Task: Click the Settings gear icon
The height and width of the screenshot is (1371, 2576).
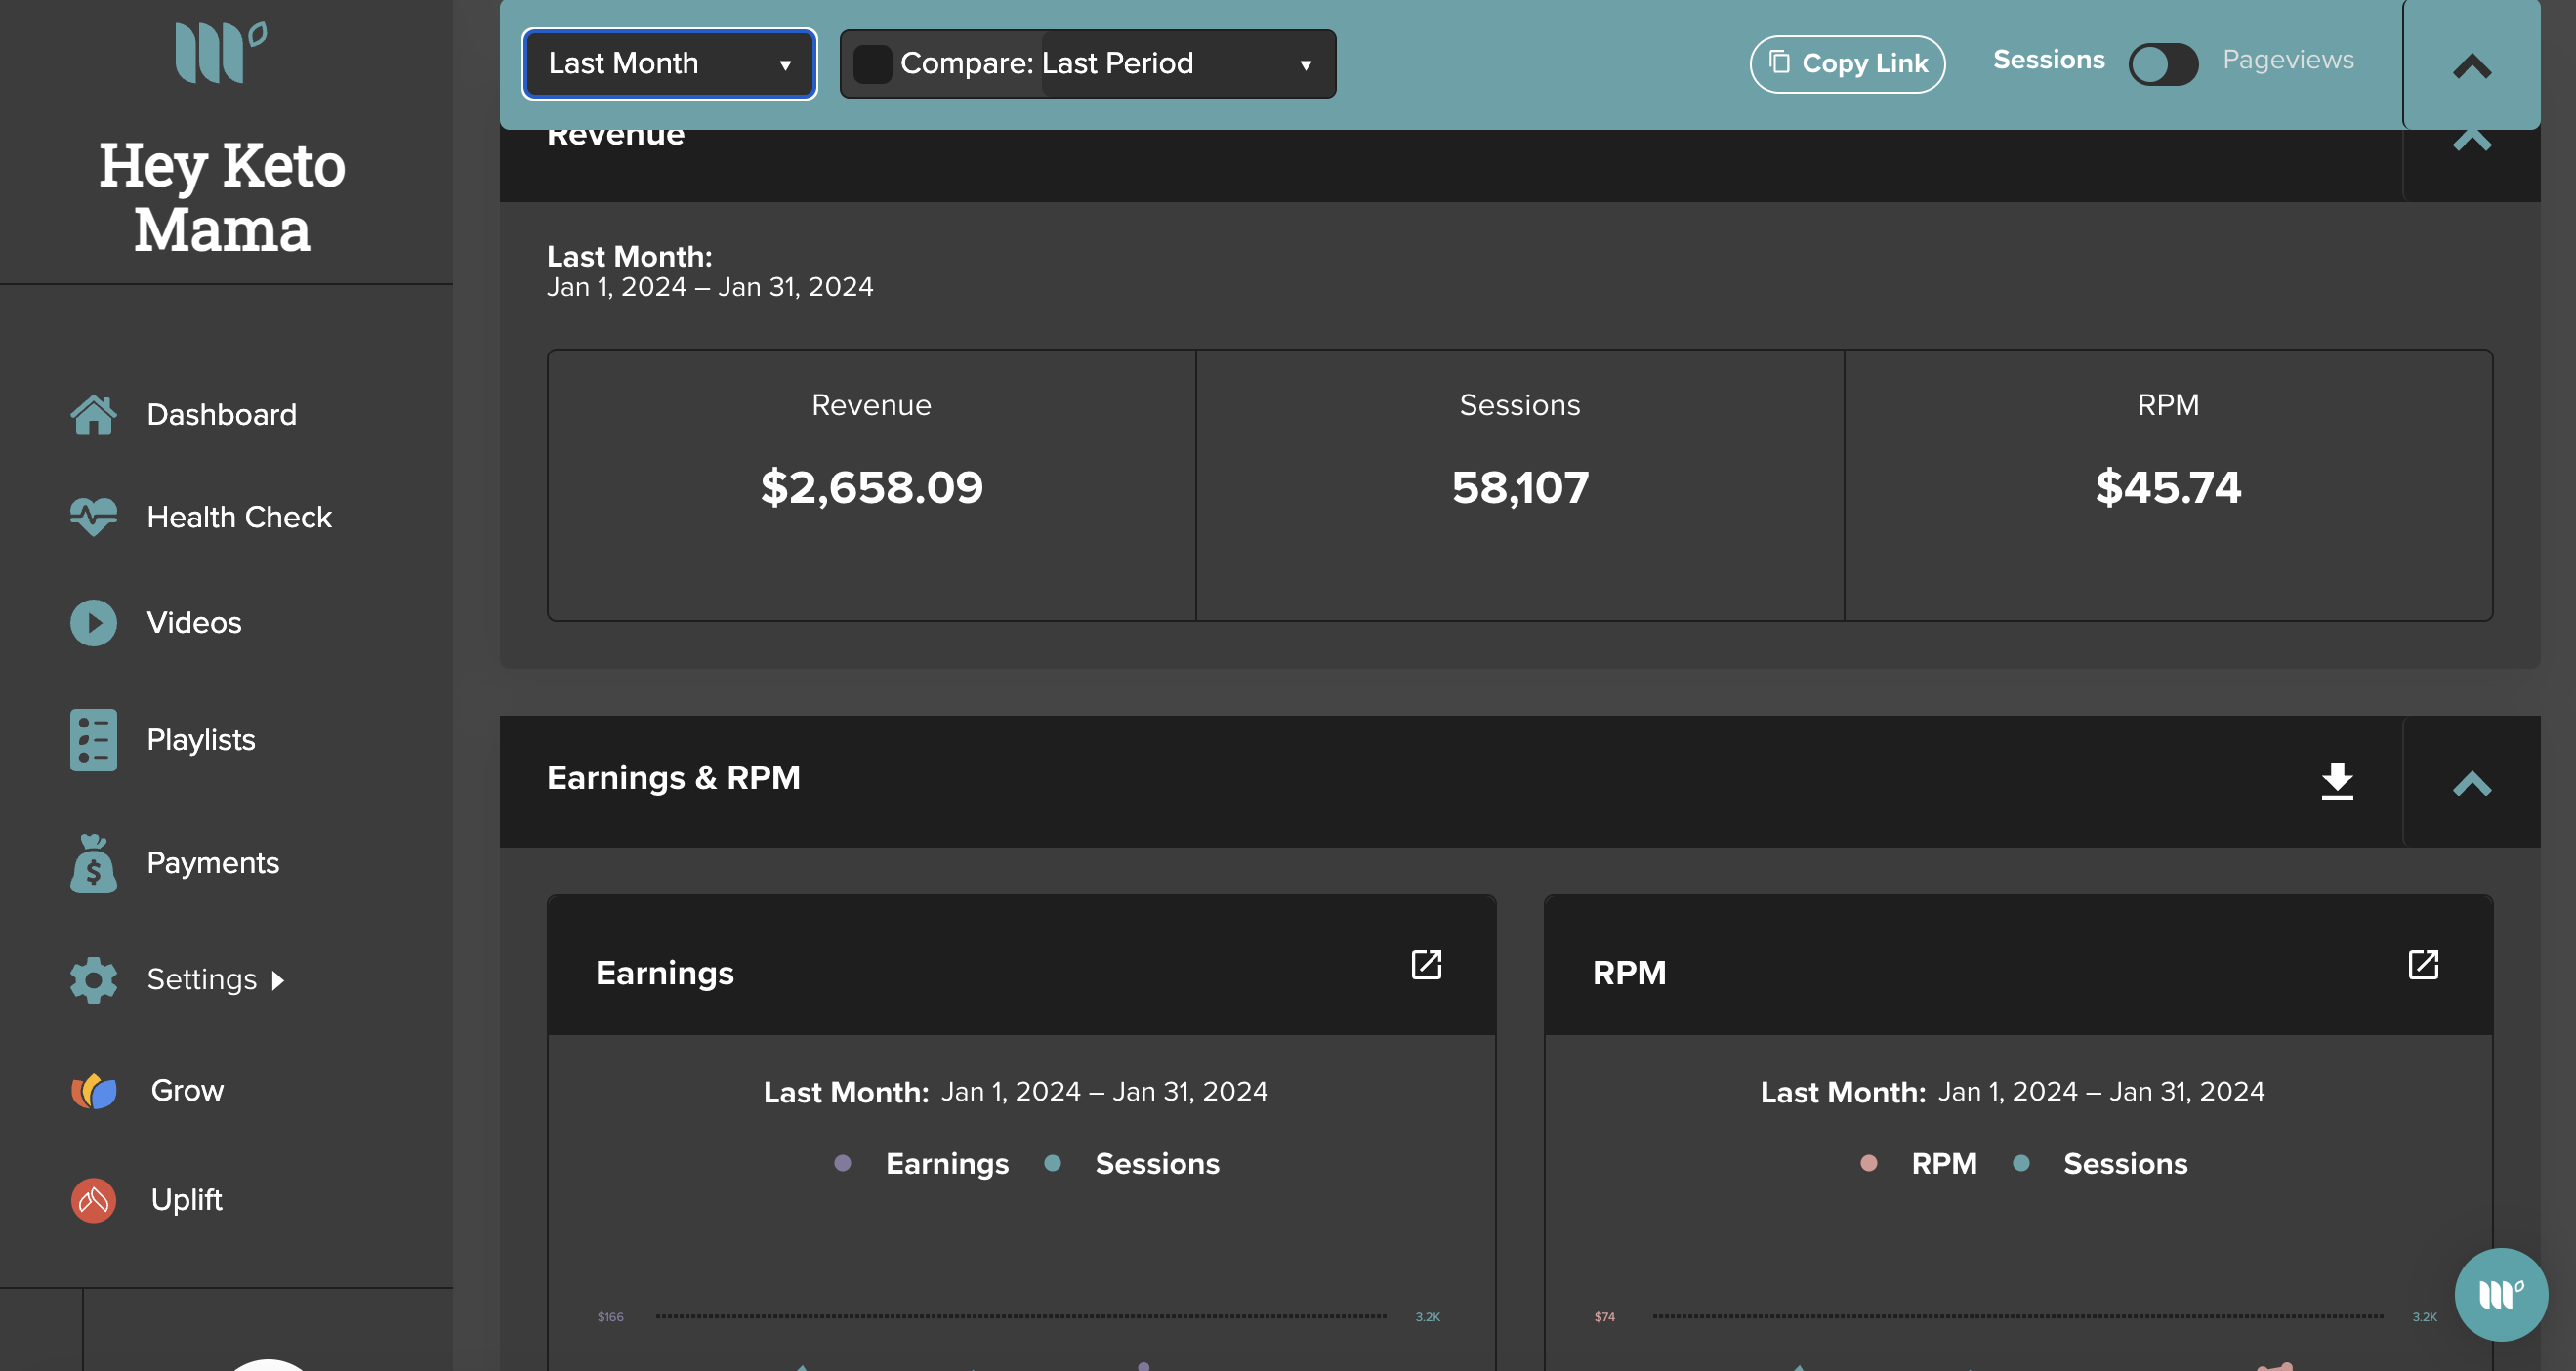Action: tap(93, 980)
